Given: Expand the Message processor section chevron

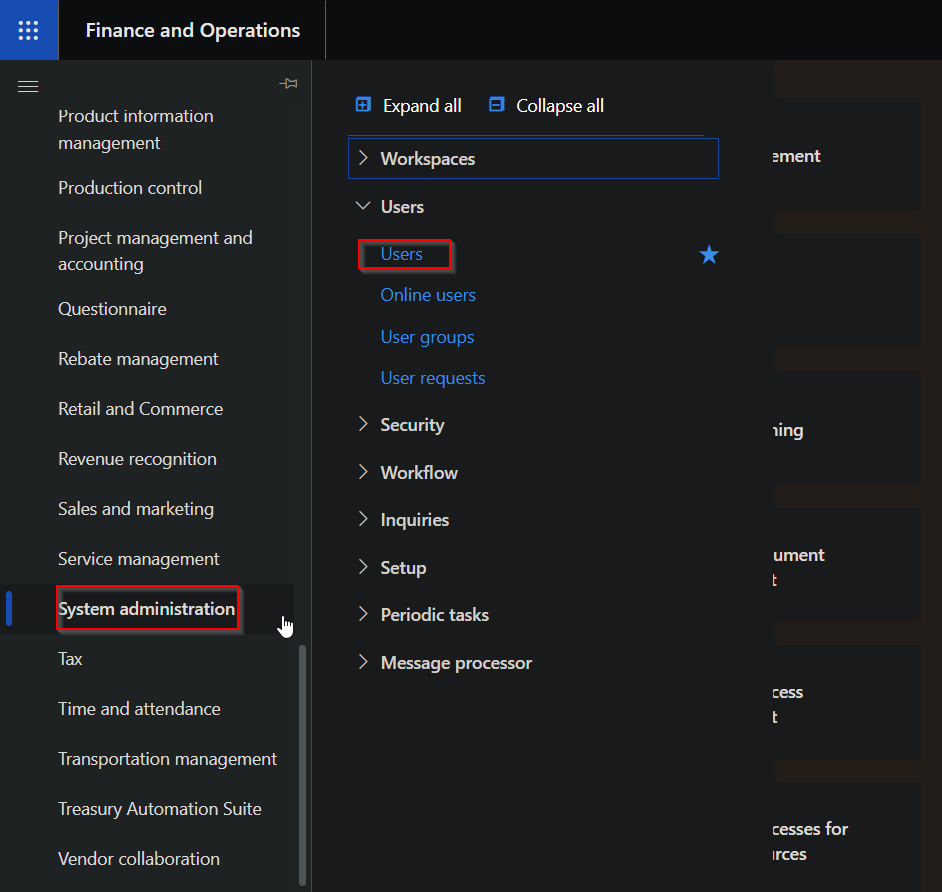Looking at the screenshot, I should coord(363,662).
